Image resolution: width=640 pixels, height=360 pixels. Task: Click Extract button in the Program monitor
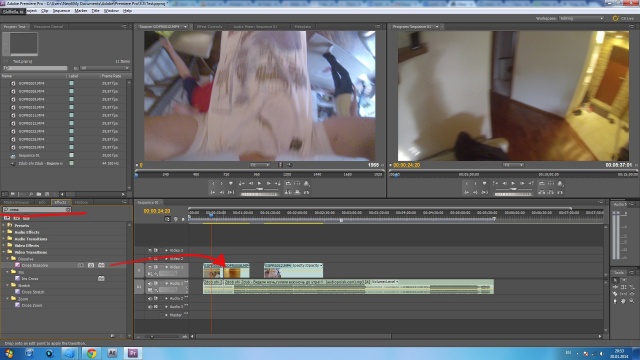[x=551, y=192]
